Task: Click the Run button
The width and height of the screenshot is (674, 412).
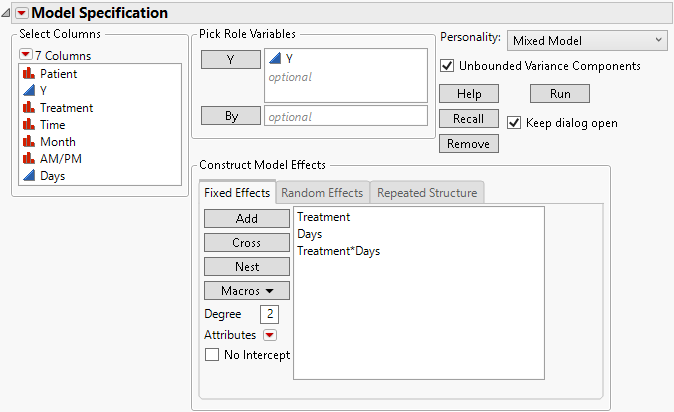Action: pos(559,93)
